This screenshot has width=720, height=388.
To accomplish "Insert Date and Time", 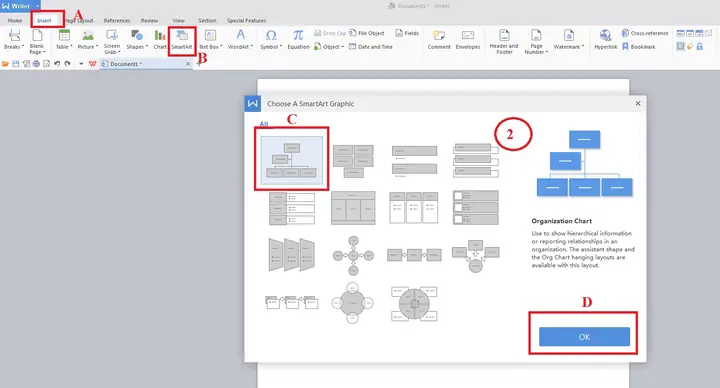I will [x=371, y=47].
